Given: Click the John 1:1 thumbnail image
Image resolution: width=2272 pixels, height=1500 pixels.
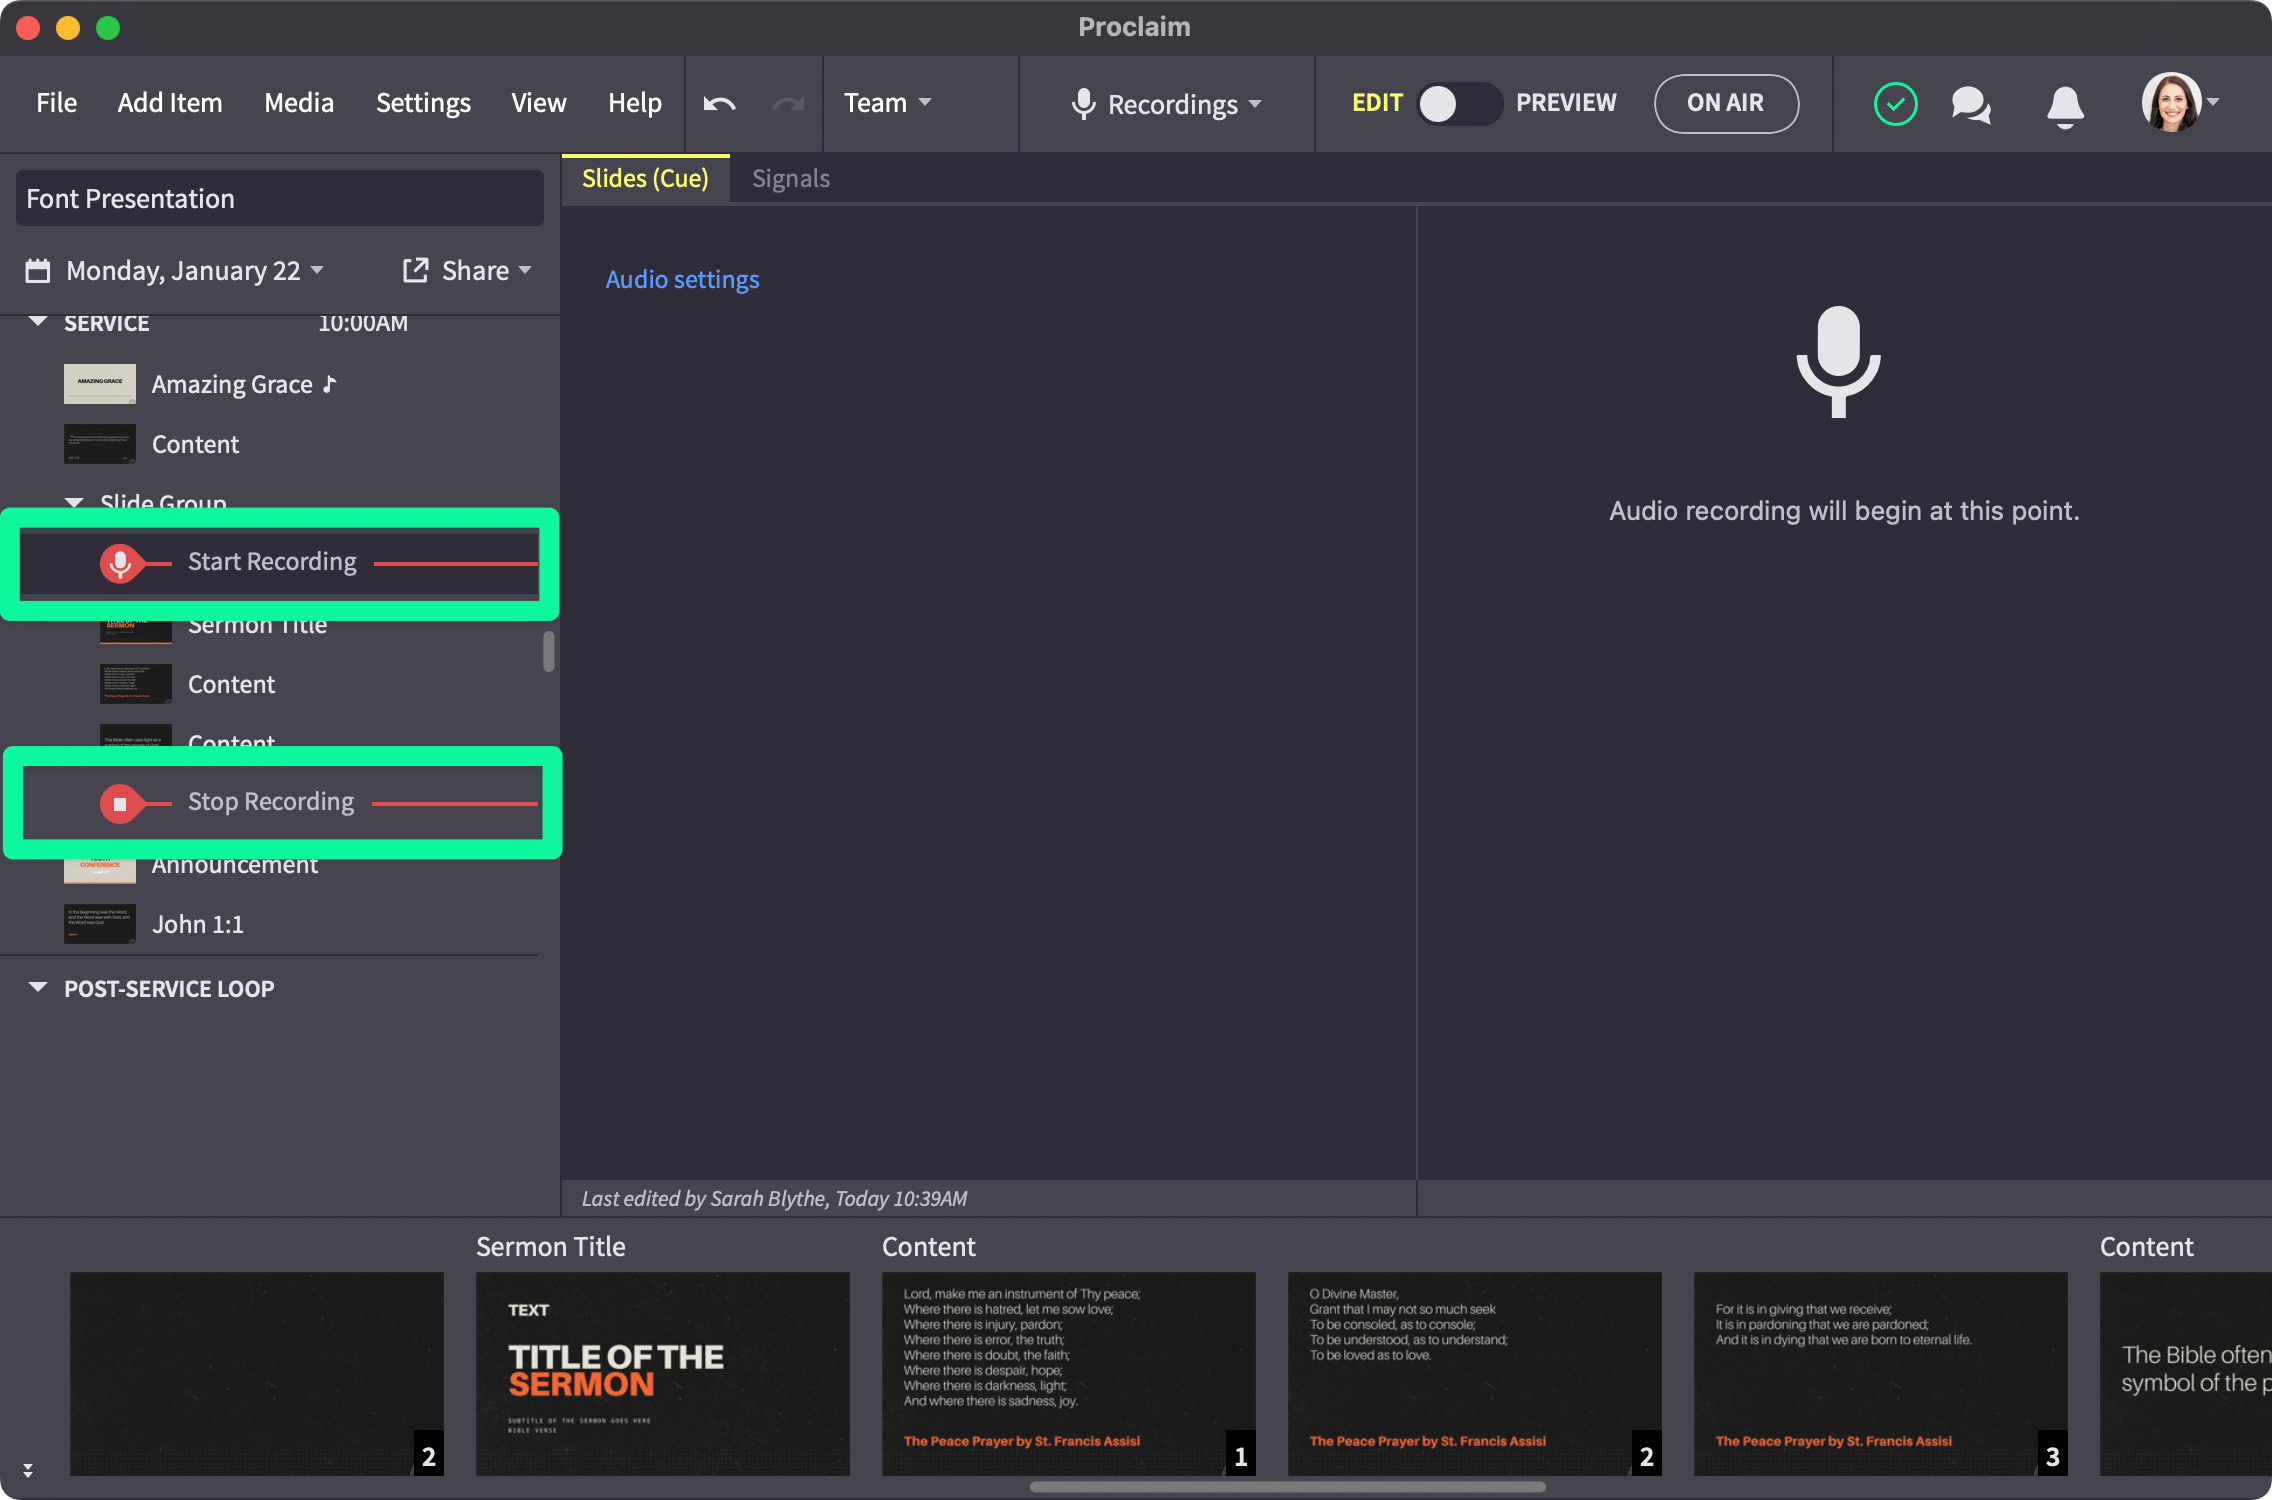Looking at the screenshot, I should pyautogui.click(x=100, y=924).
